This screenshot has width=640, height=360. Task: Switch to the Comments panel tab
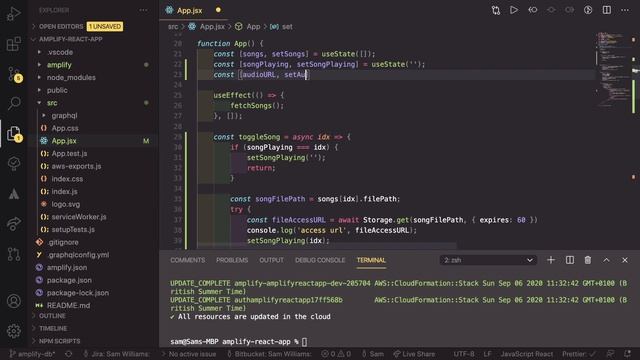coord(188,260)
